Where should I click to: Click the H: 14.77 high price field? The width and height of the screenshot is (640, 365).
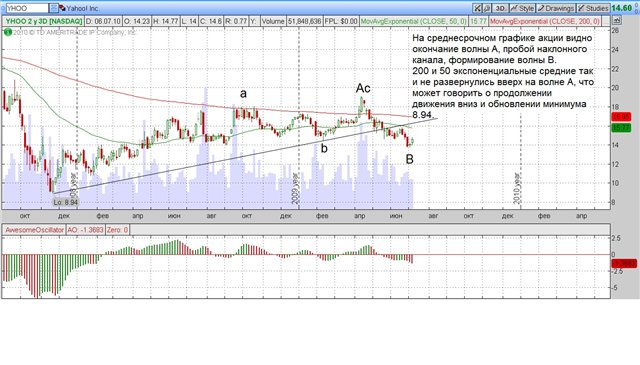[165, 21]
